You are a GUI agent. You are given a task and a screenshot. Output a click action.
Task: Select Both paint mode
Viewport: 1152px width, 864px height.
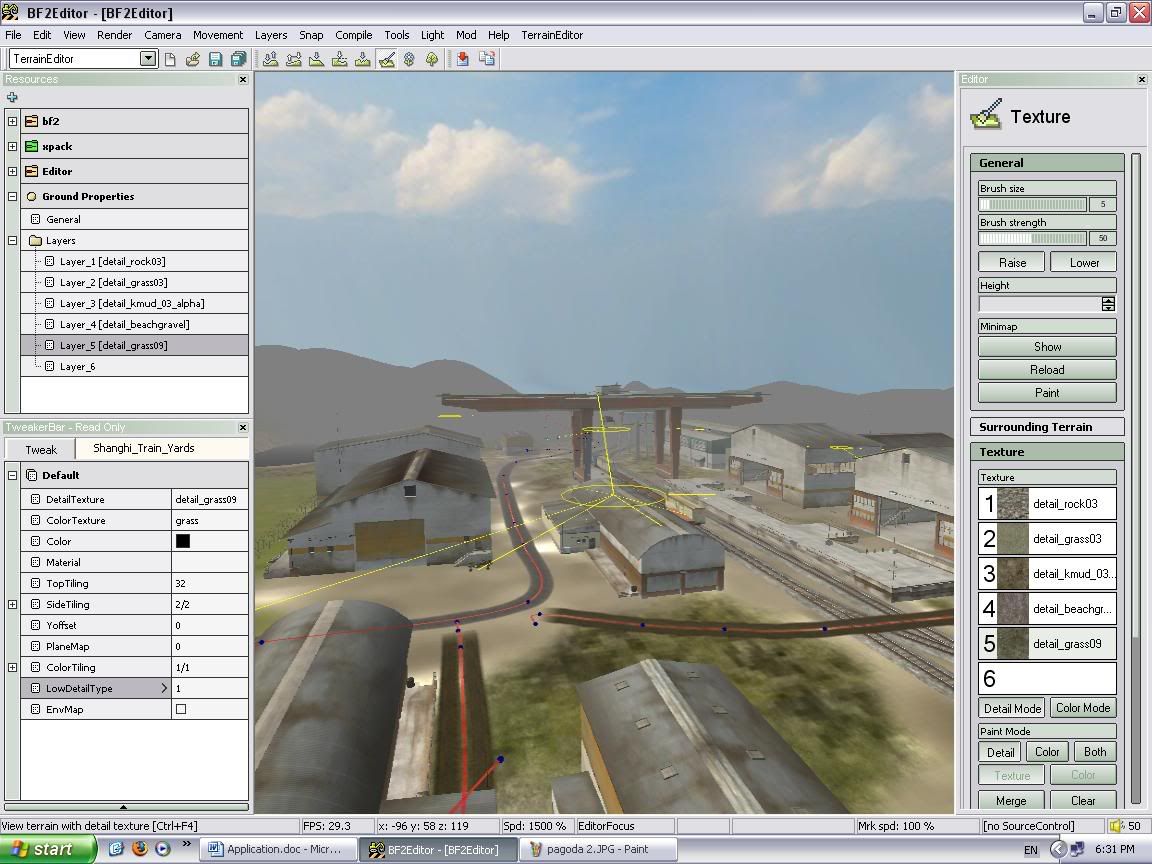tap(1095, 752)
